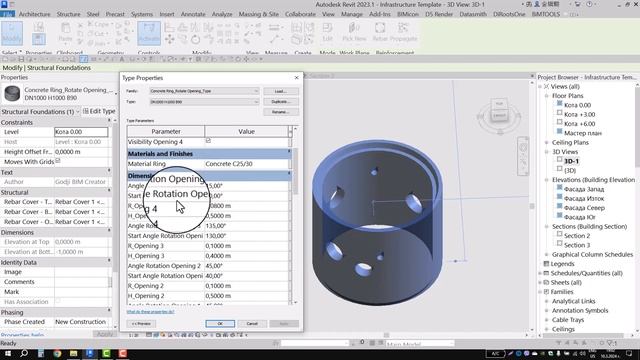The image size is (640, 360).
Task: Click the Project Browser vertical scrollbar
Action: tap(638, 127)
